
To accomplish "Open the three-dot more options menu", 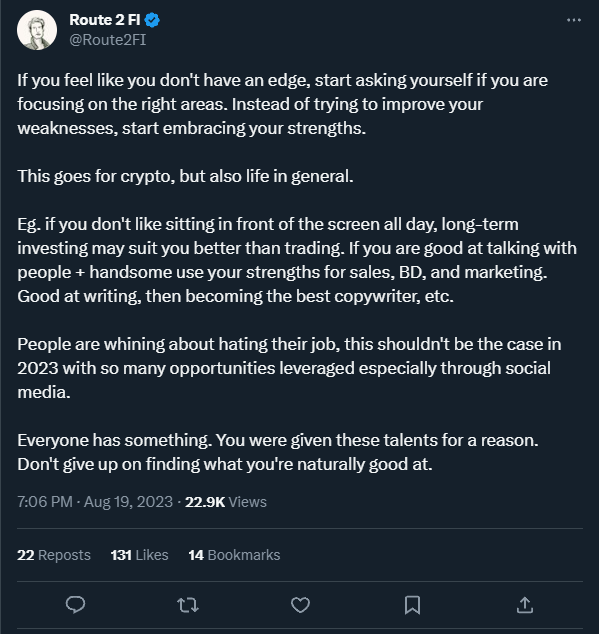I will [574, 20].
